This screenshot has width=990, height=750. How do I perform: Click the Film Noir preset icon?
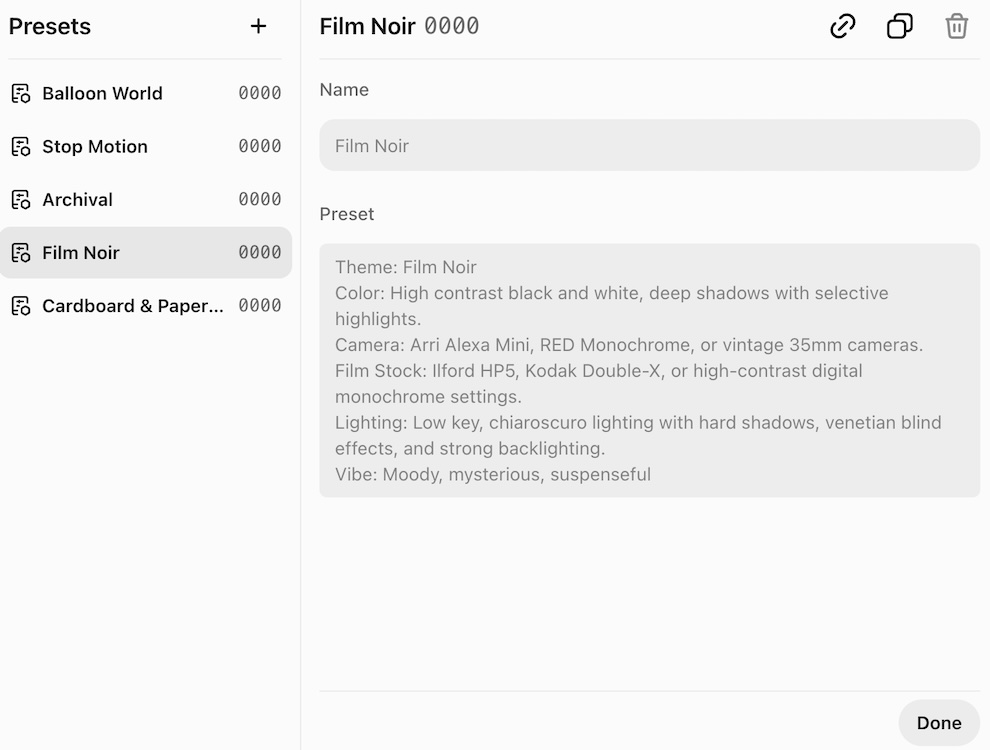pos(20,252)
